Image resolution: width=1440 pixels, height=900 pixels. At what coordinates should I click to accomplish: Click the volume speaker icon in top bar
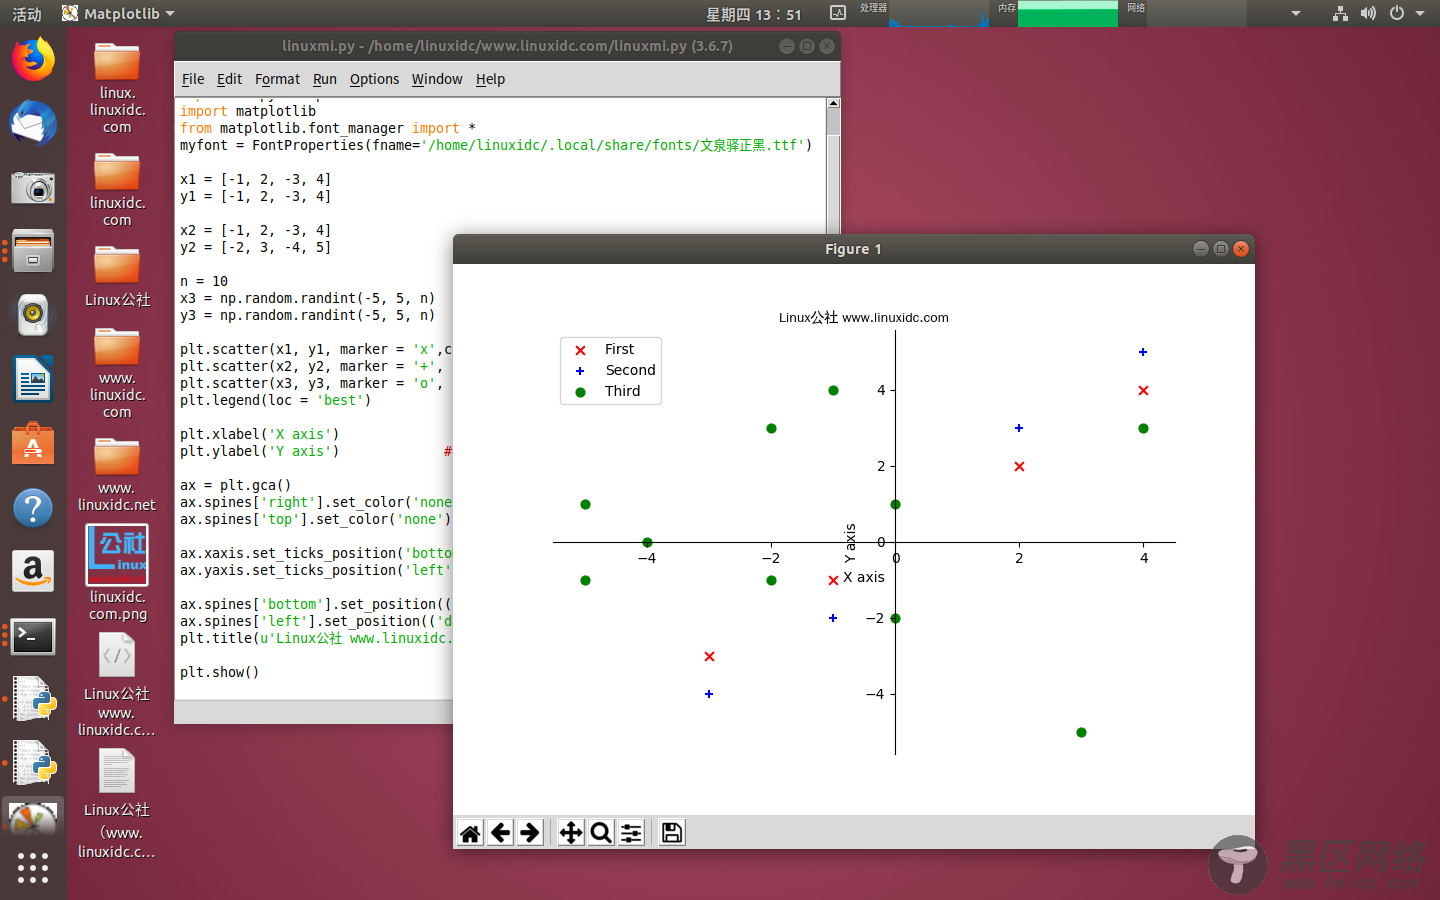coord(1368,13)
